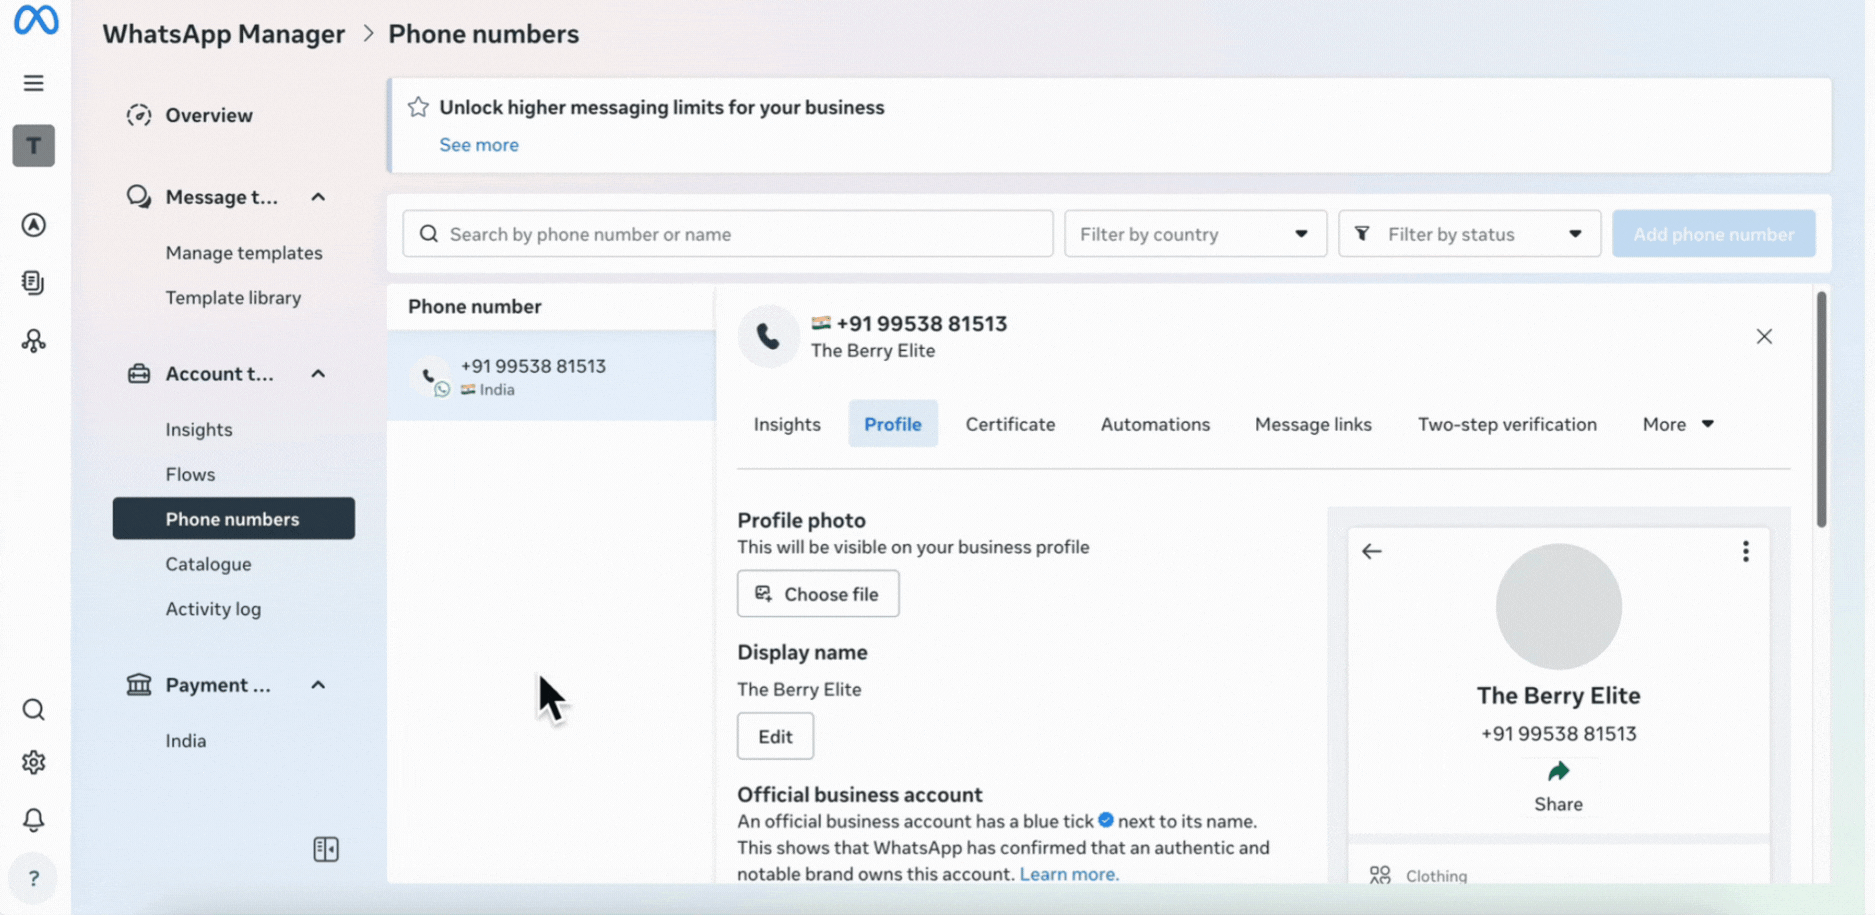The width and height of the screenshot is (1875, 915).
Task: Open India payment settings
Action: 186,741
